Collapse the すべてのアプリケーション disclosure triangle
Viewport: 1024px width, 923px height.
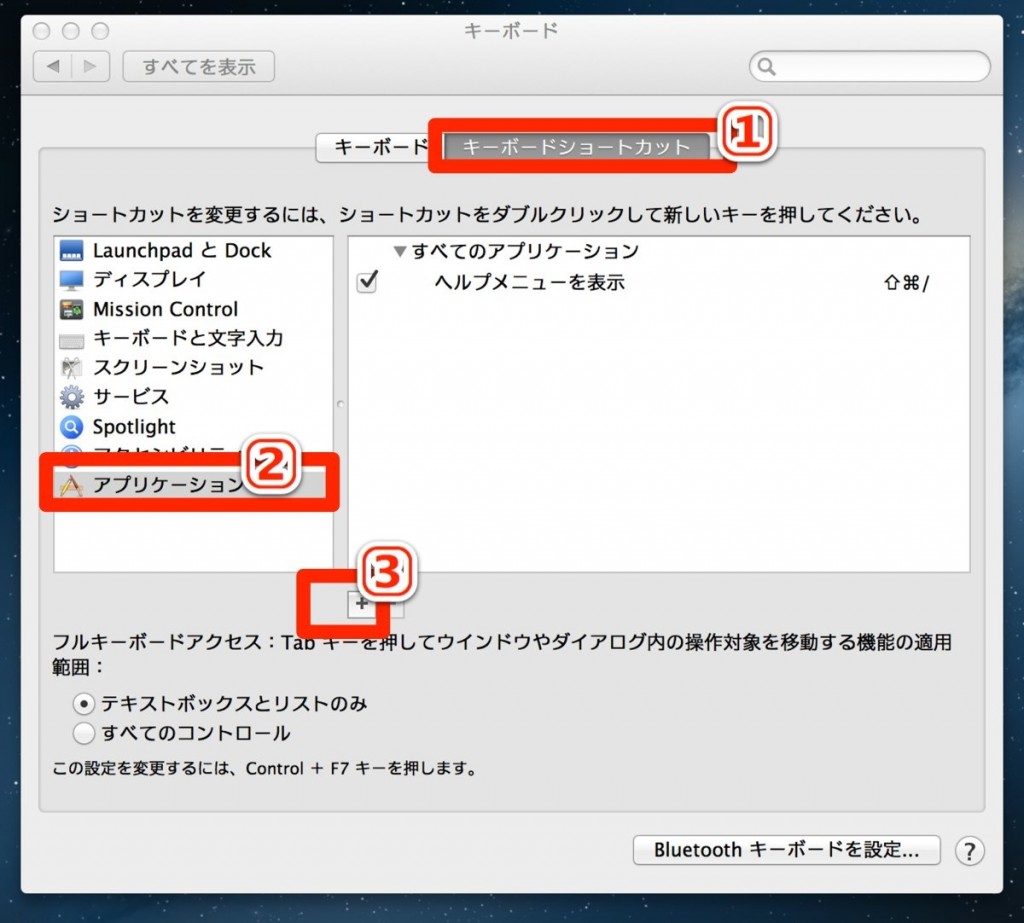click(x=401, y=252)
